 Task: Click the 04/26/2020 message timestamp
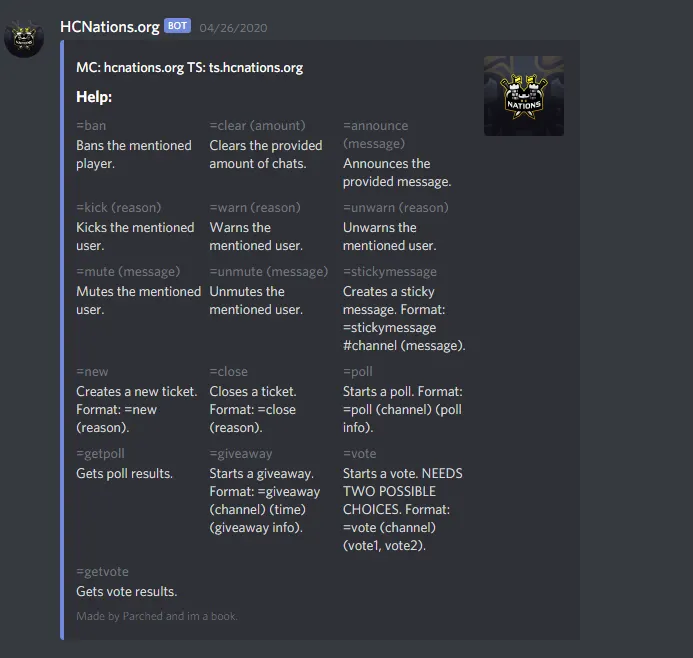point(233,28)
